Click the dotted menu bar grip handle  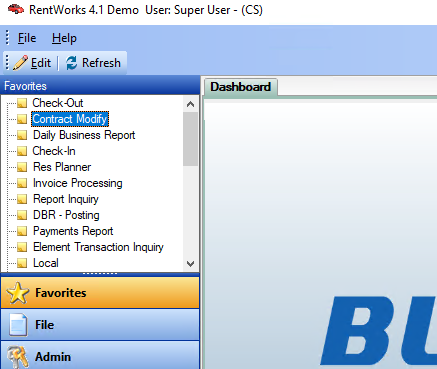coord(7,37)
